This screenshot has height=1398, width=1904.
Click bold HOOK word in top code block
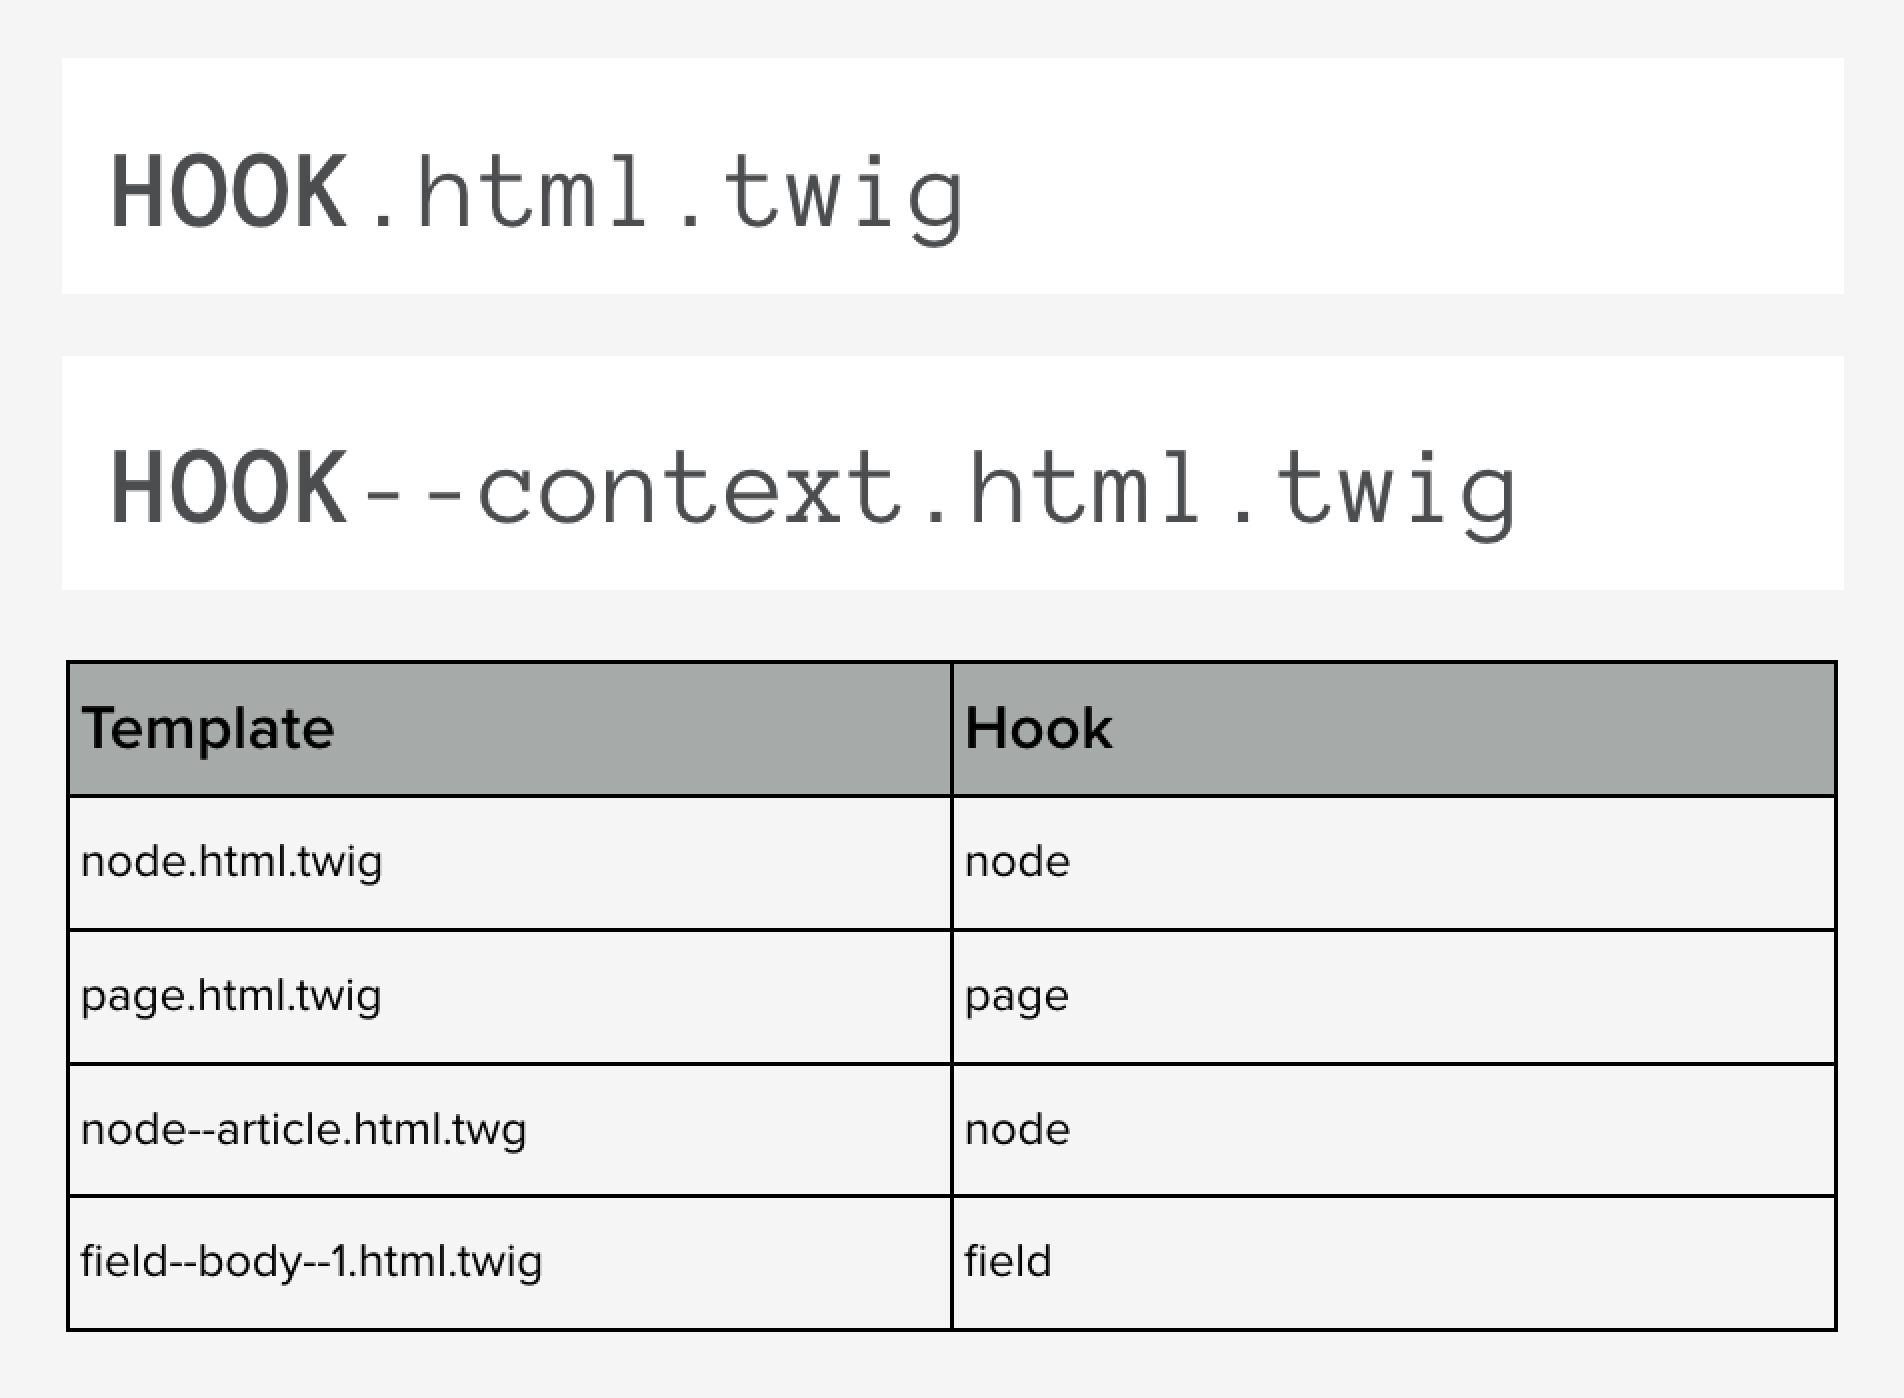[x=229, y=192]
